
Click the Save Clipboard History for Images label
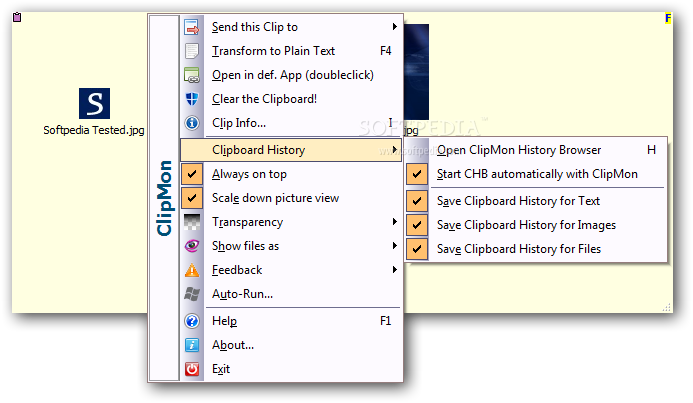[x=526, y=225]
